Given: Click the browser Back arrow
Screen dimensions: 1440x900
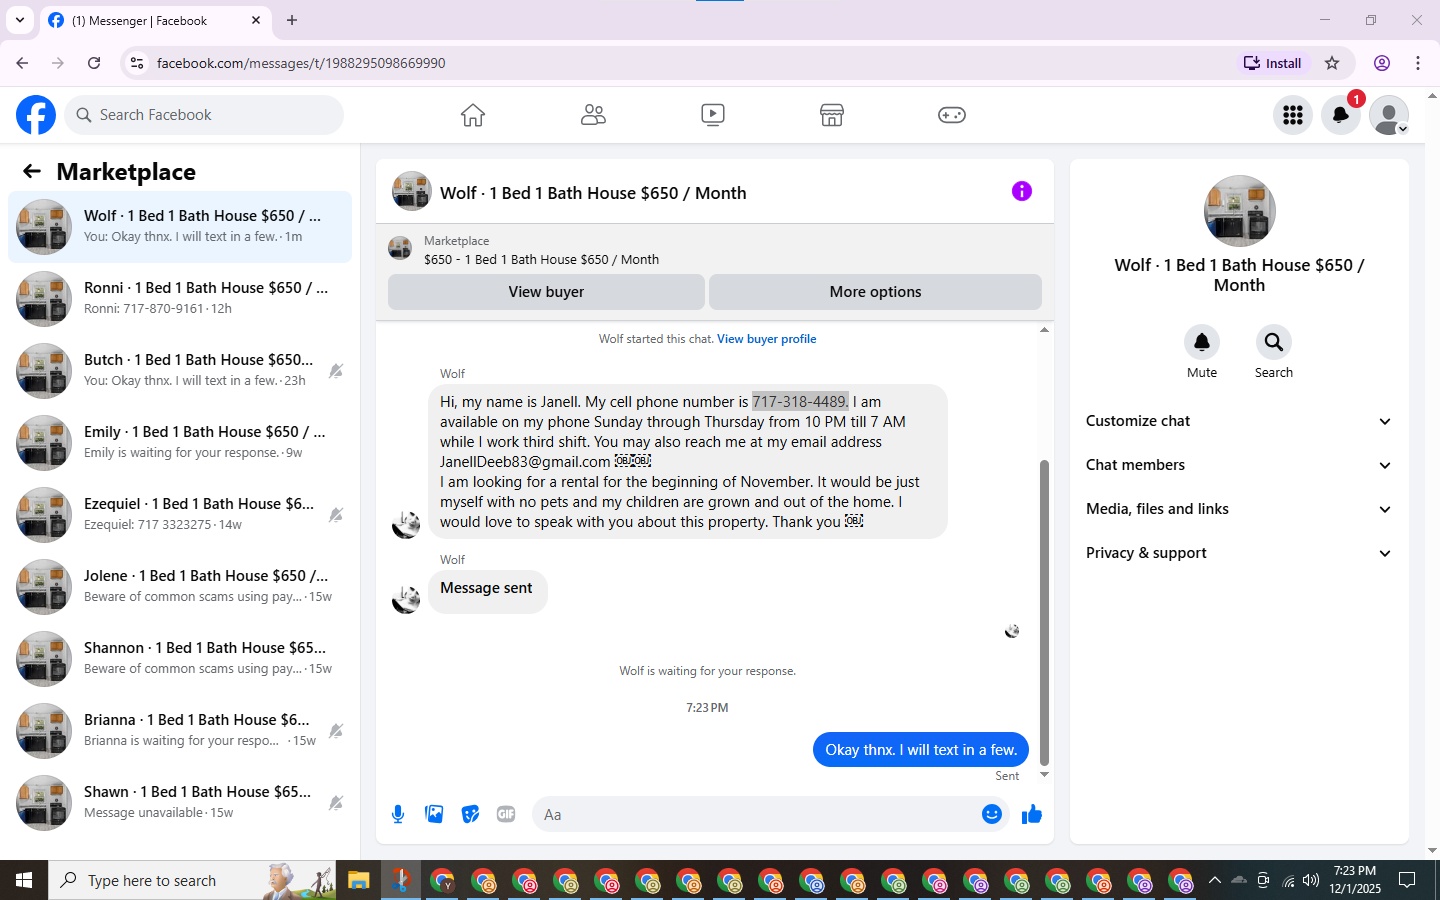Looking at the screenshot, I should pyautogui.click(x=22, y=63).
